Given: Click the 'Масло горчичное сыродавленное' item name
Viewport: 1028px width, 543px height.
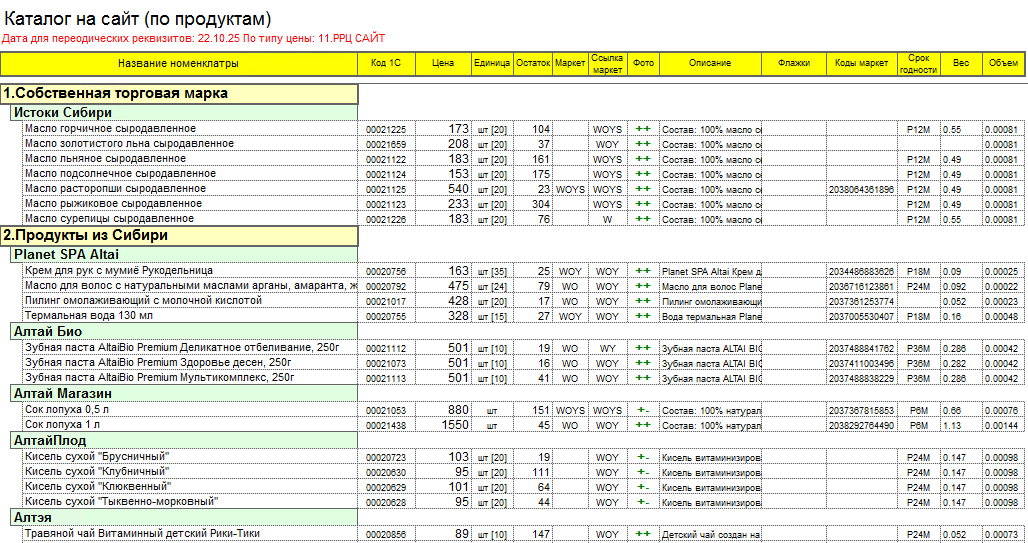Looking at the screenshot, I should (x=110, y=129).
